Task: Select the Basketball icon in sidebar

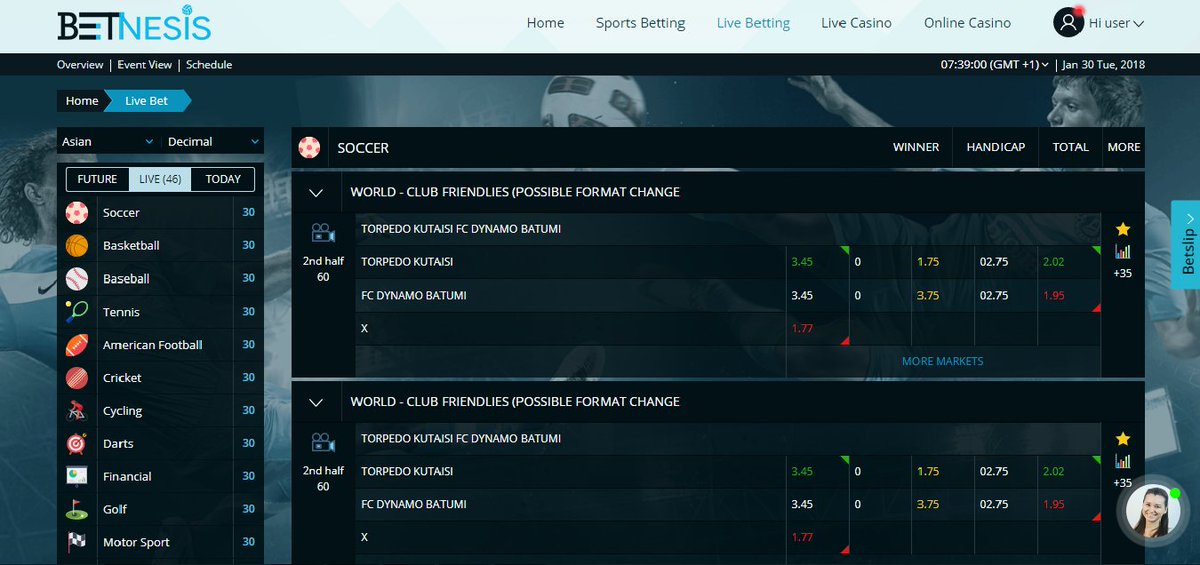Action: 77,245
